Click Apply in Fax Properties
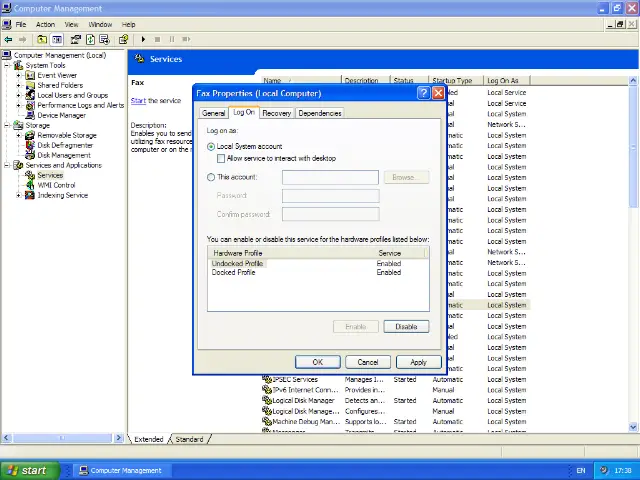 [x=418, y=362]
